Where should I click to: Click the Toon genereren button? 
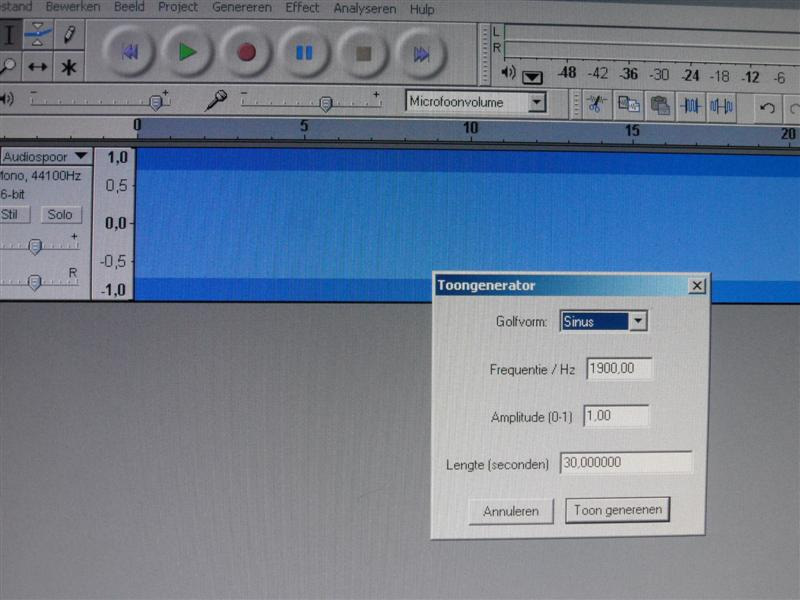617,510
